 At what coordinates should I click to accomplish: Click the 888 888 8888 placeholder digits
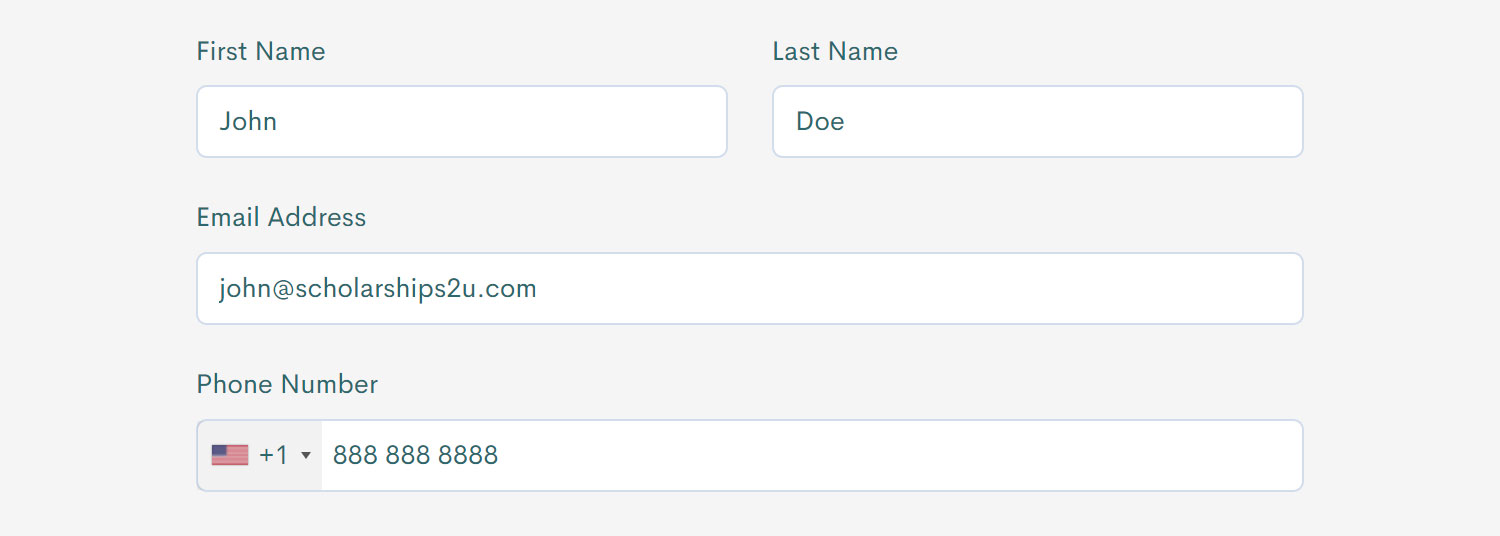415,456
